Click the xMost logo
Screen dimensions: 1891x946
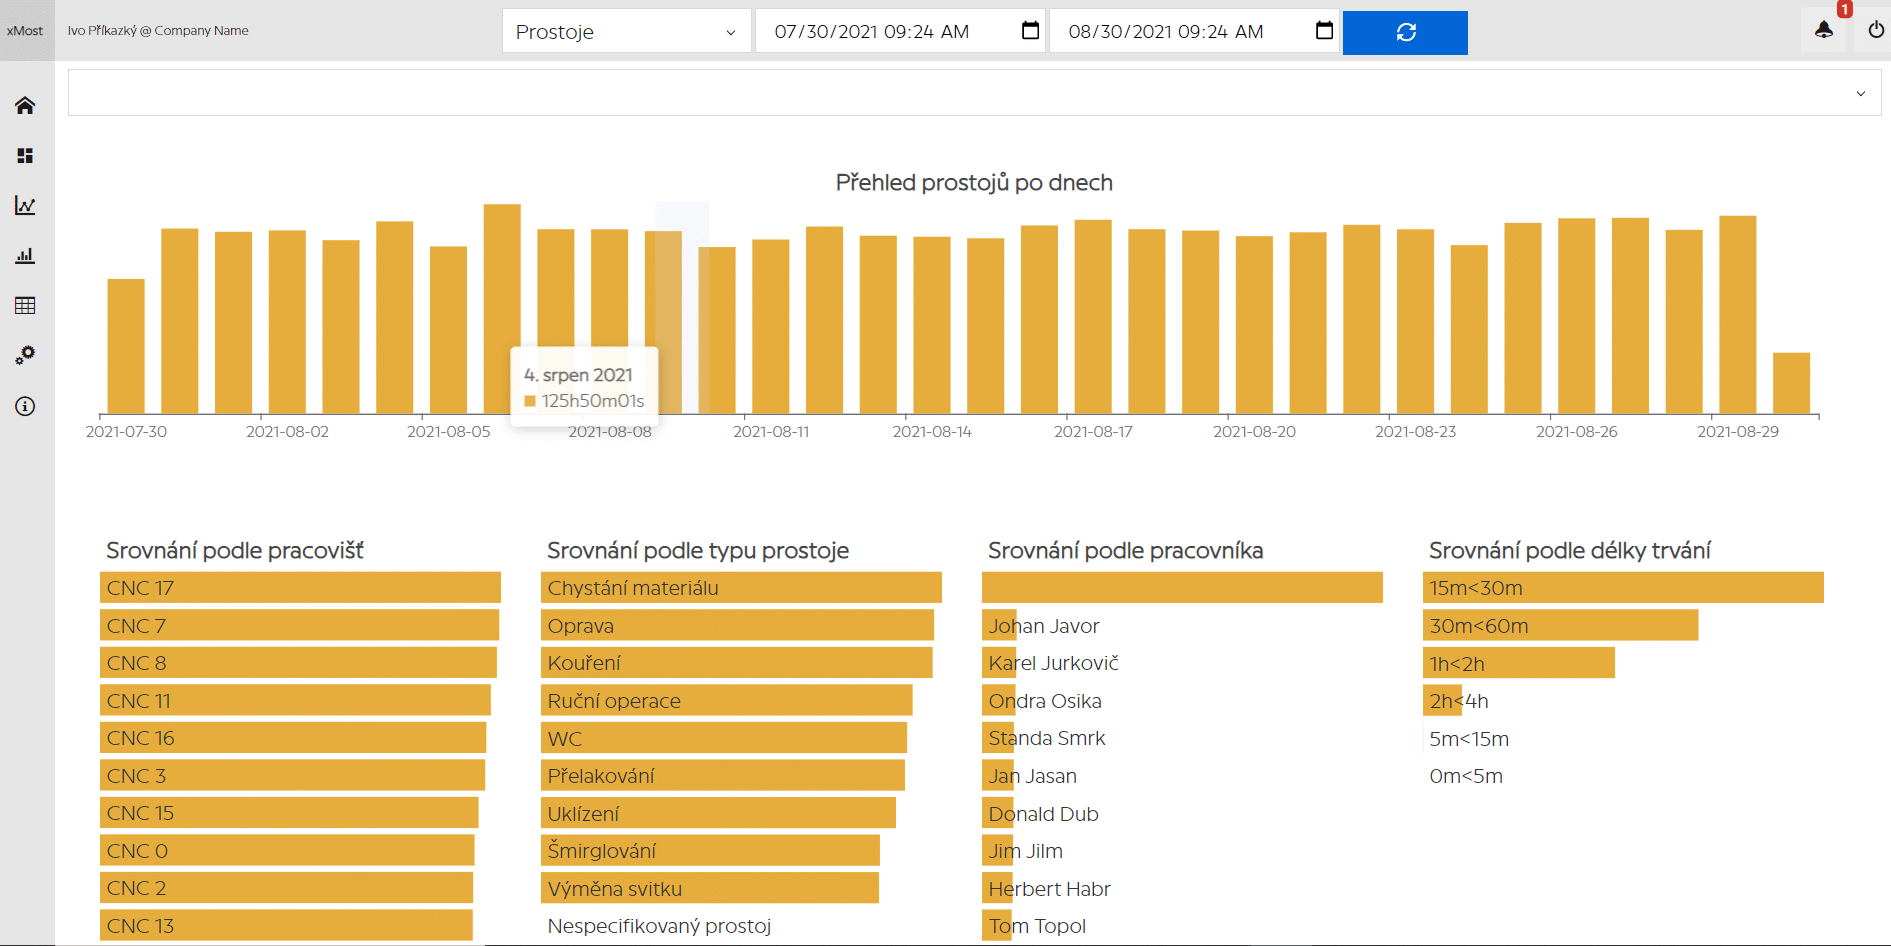[x=25, y=31]
